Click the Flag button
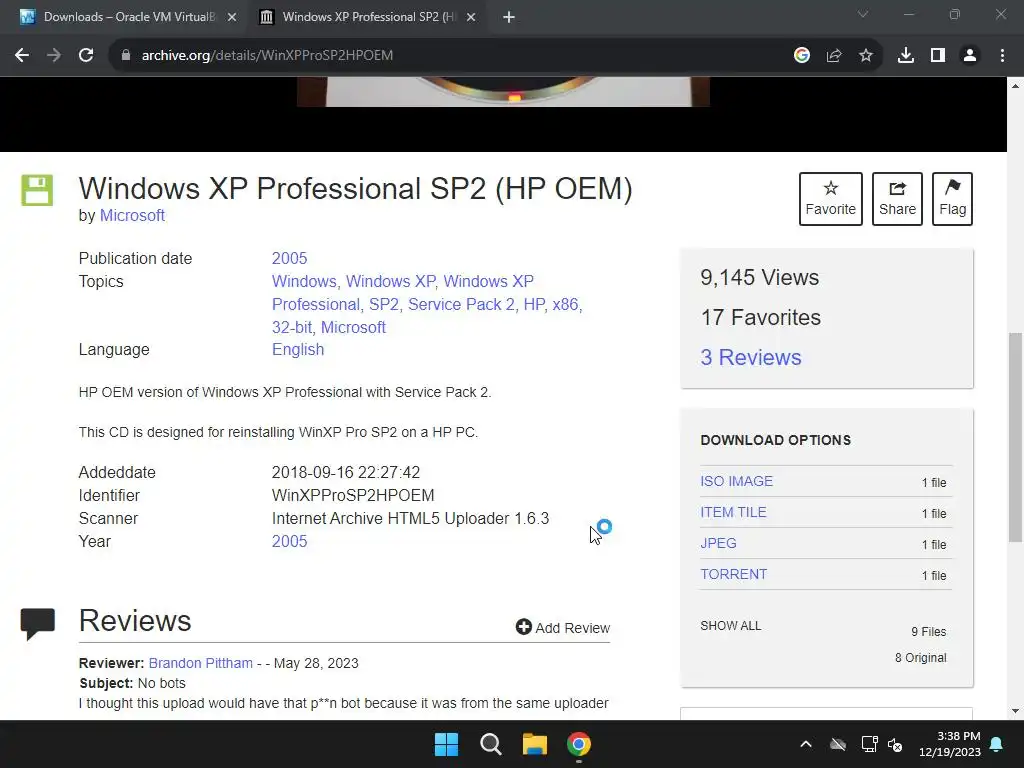Viewport: 1024px width, 768px height. [952, 199]
